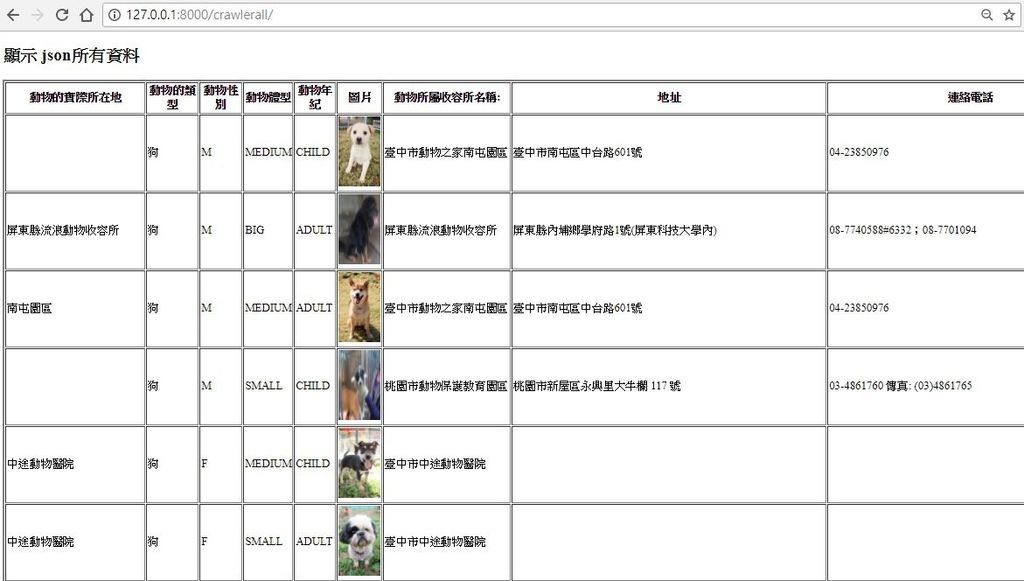Select the shelter name 桃園市動物保護教育園區
The image size is (1024, 581).
[x=446, y=386]
